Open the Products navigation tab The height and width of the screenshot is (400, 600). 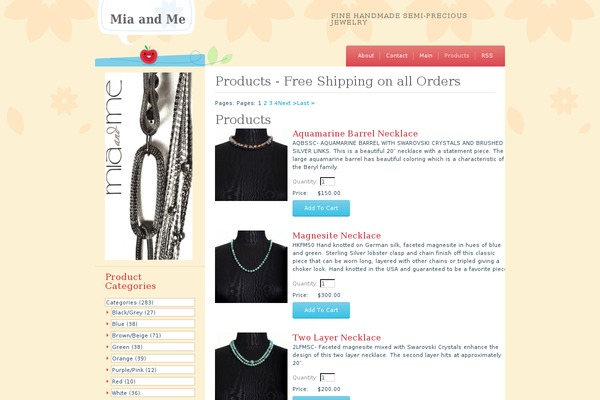457,56
